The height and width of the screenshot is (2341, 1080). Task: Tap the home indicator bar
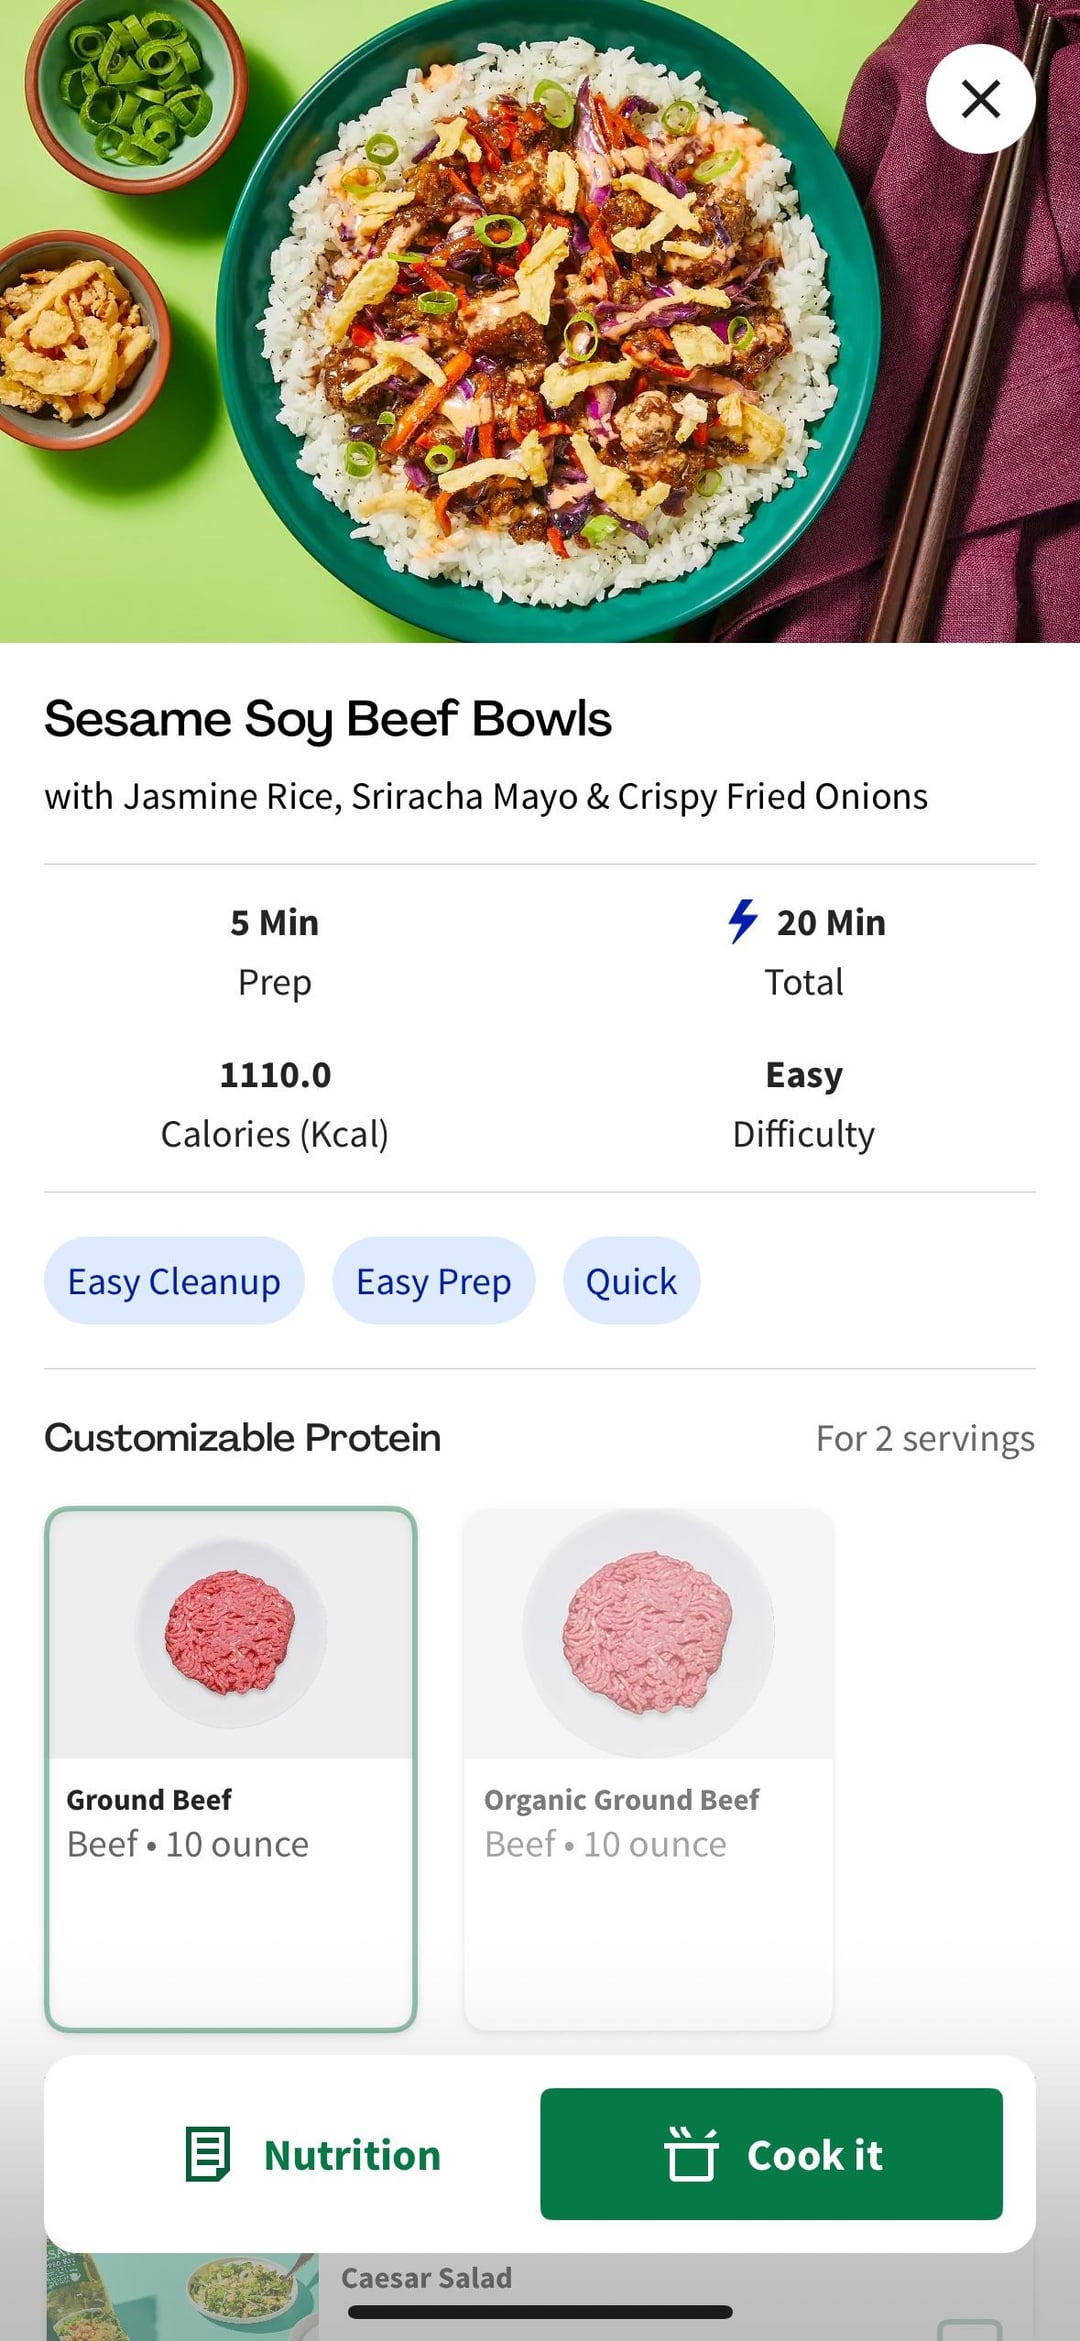coord(540,2312)
